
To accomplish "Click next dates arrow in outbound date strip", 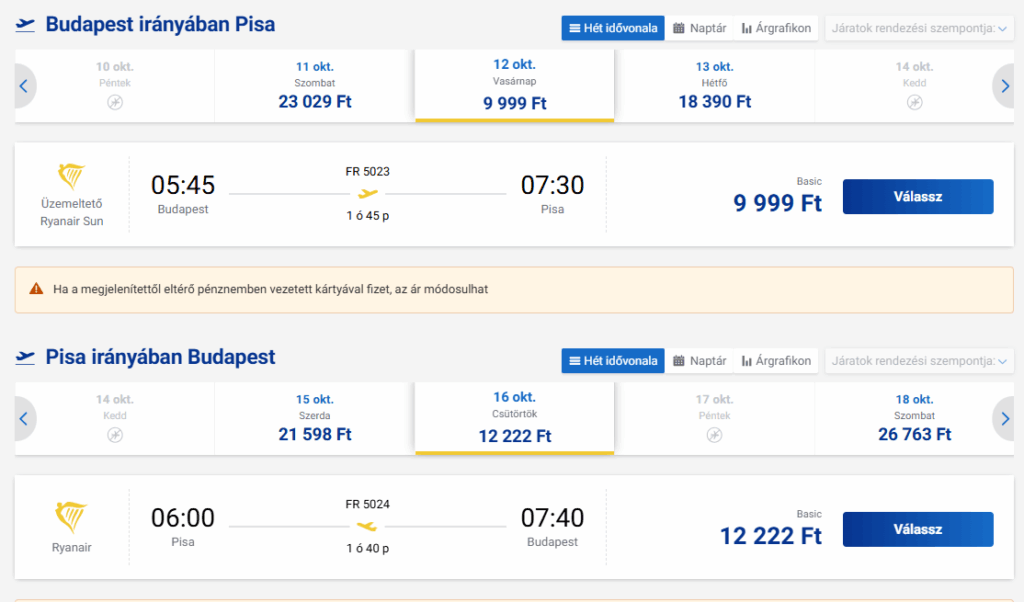I will (1004, 86).
